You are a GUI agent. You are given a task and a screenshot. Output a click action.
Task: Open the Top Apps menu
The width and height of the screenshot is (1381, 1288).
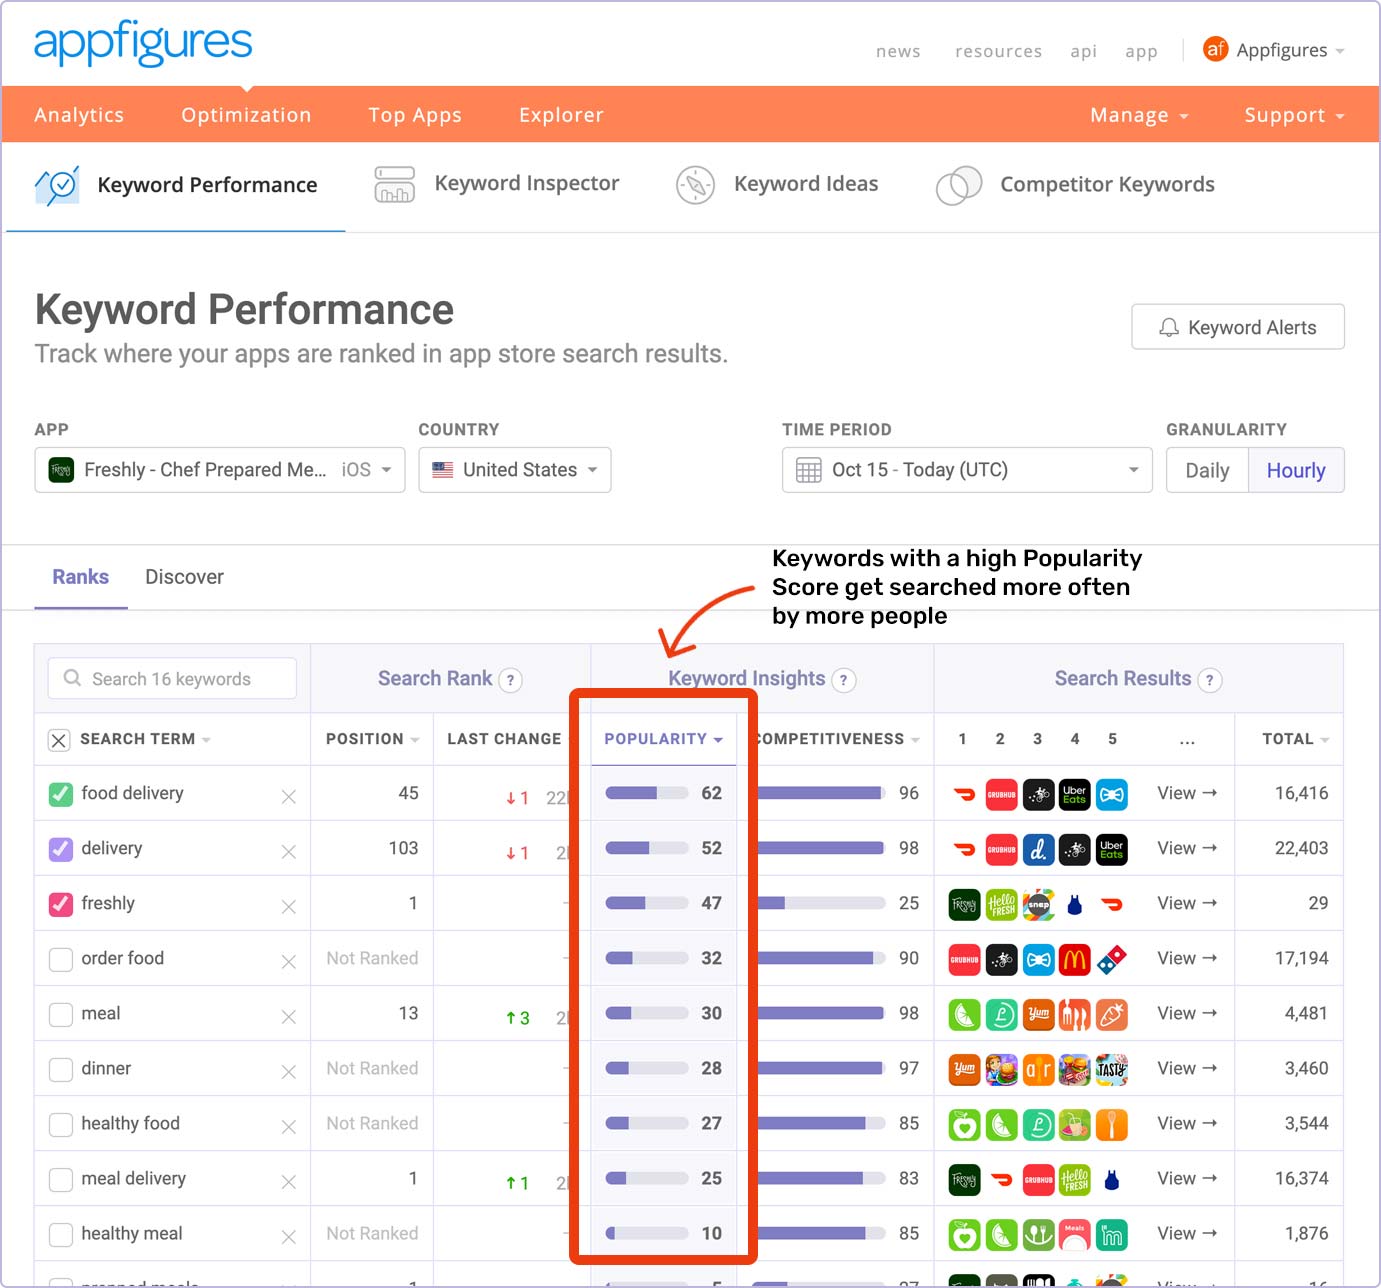(x=414, y=114)
